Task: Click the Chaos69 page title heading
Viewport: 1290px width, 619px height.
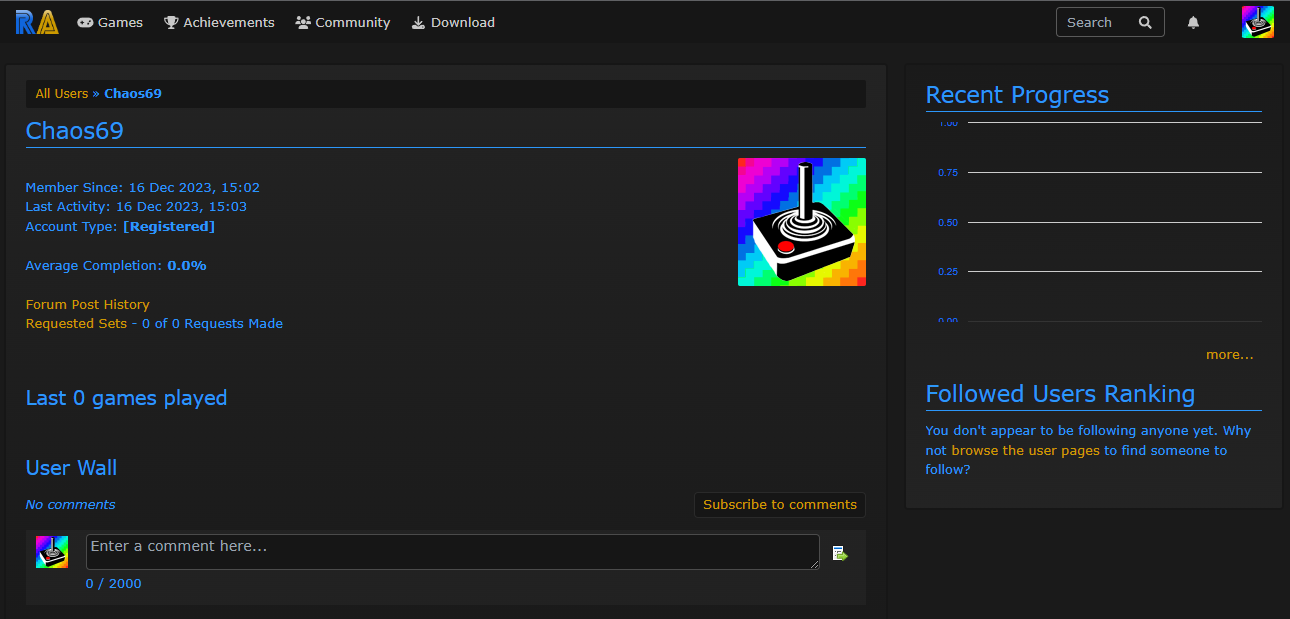Action: 74,131
